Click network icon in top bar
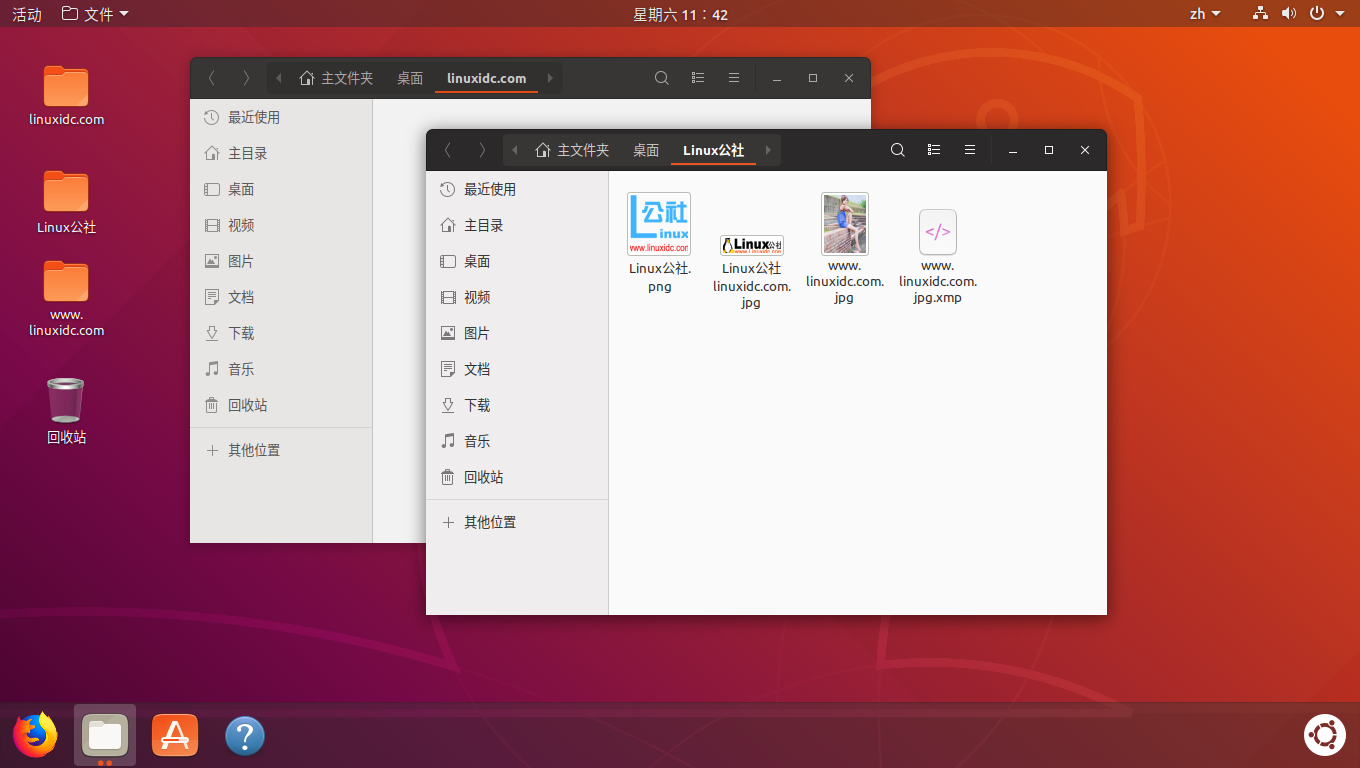 tap(1260, 14)
